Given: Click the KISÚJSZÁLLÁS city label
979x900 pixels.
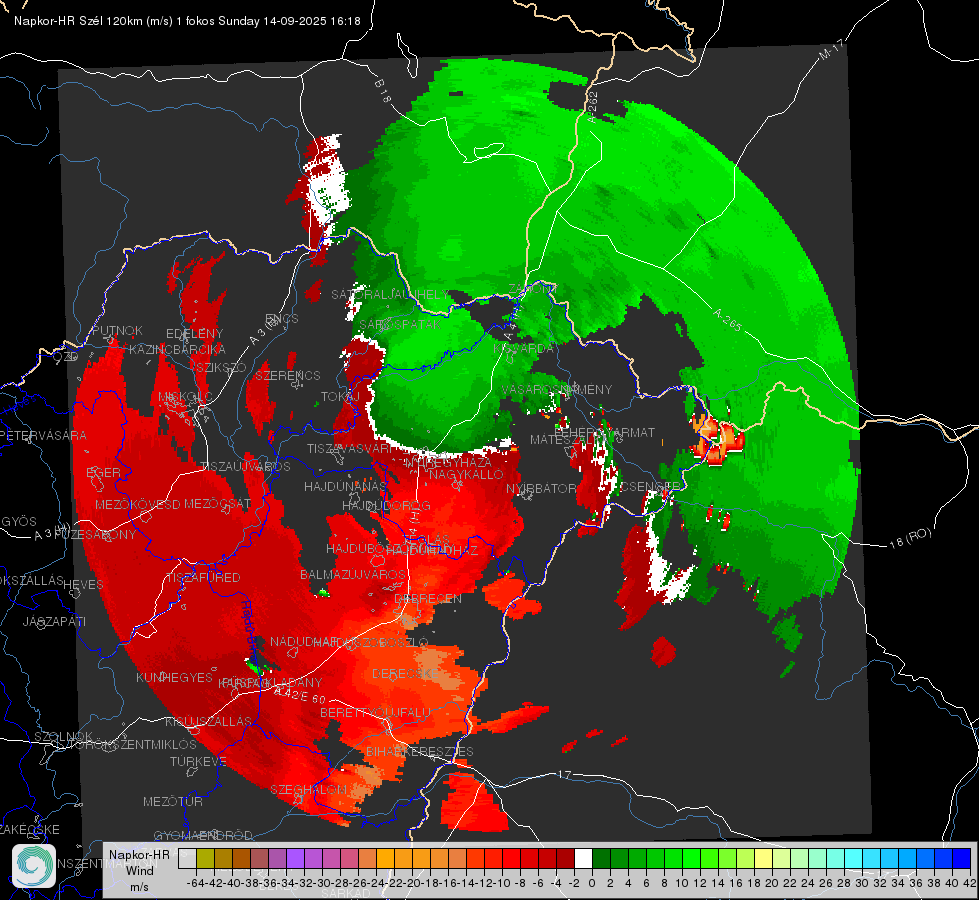Looking at the screenshot, I should 208,721.
